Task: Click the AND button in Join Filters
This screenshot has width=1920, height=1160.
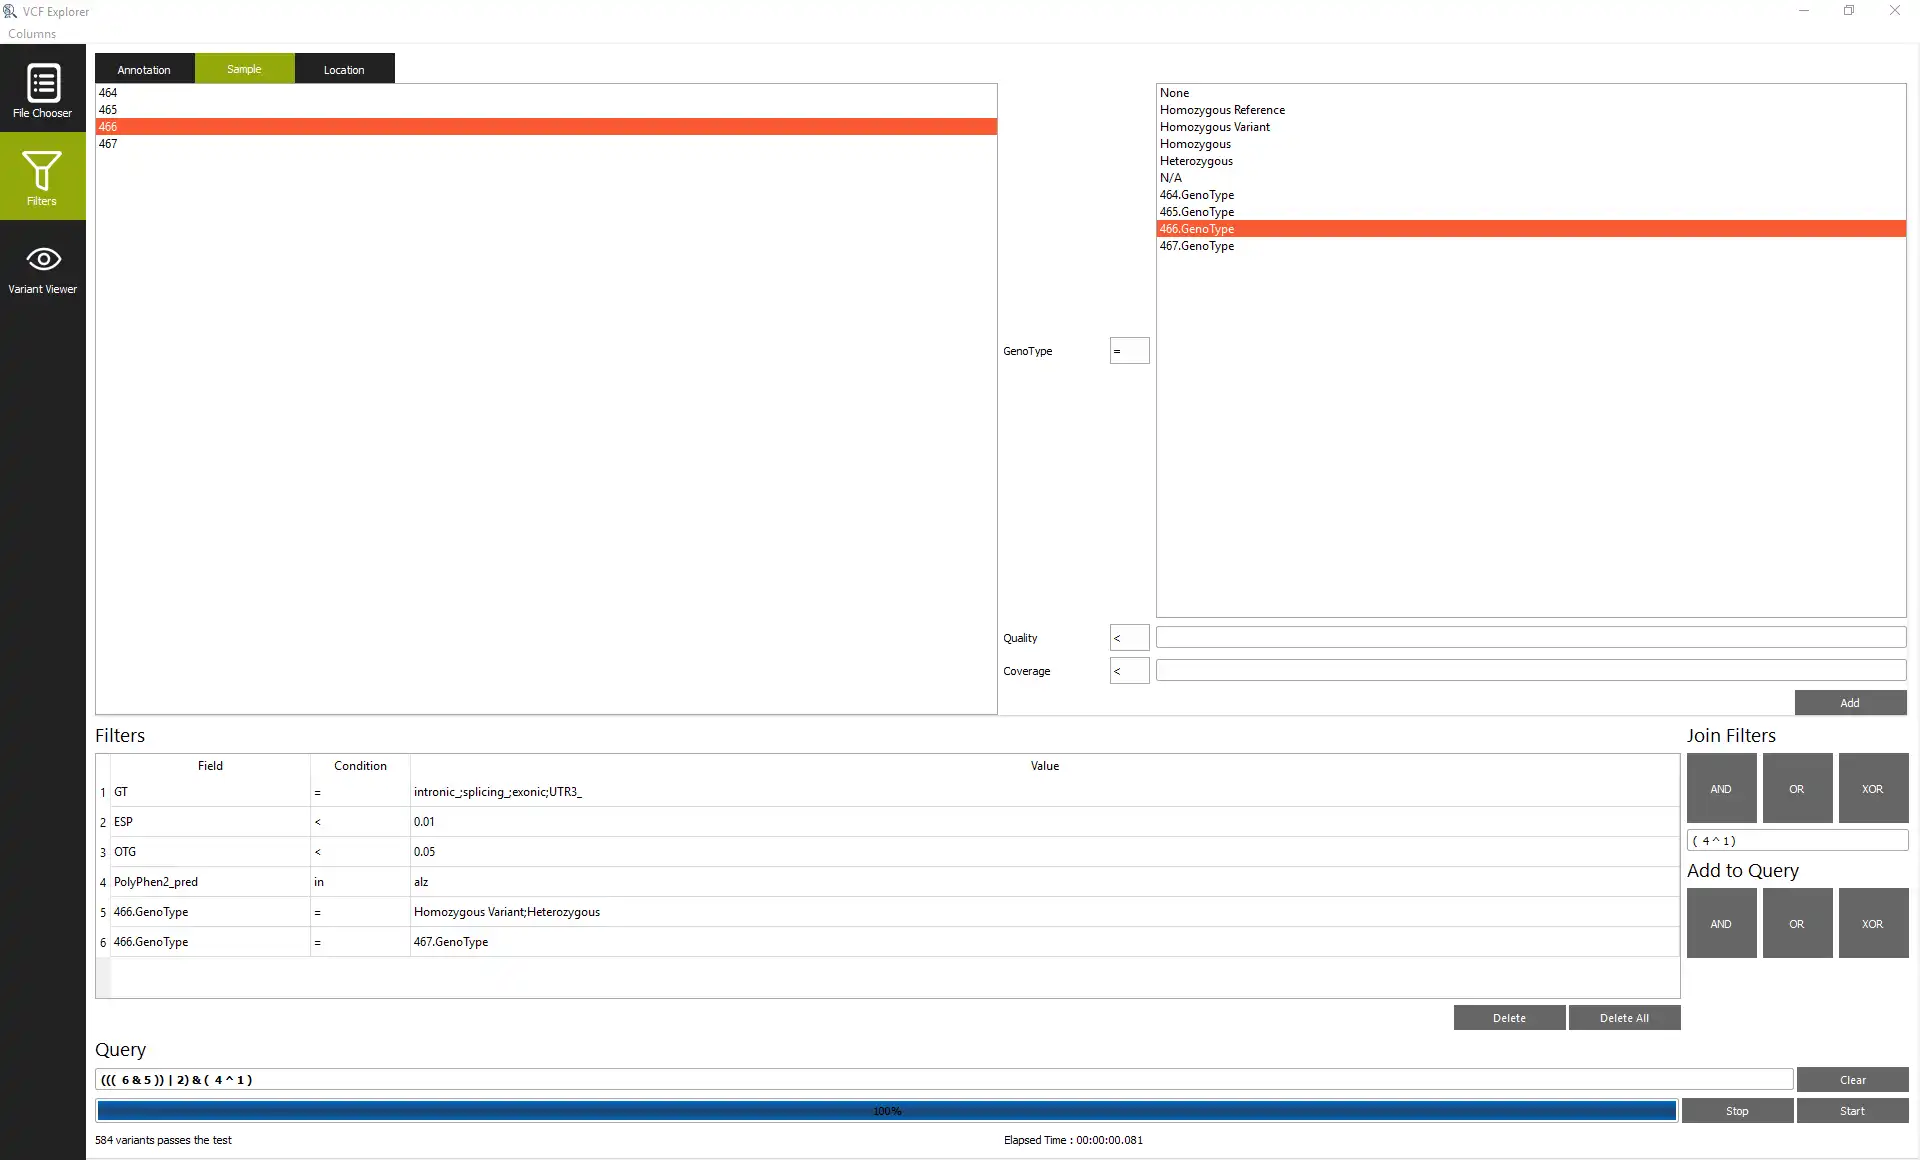Action: (1721, 787)
